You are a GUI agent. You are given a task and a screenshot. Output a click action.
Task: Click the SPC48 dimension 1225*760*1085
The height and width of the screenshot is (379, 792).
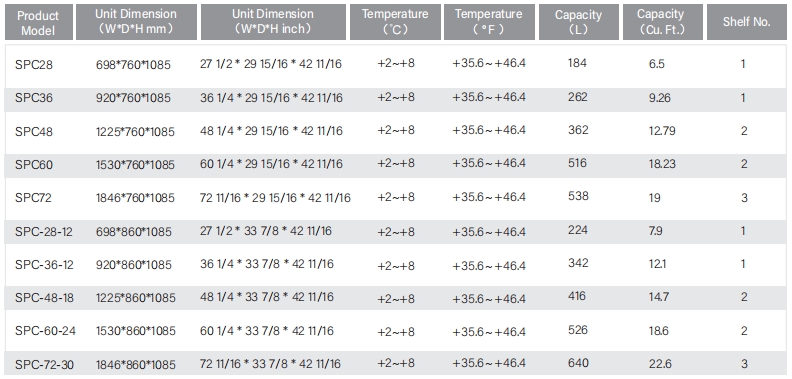pos(135,132)
